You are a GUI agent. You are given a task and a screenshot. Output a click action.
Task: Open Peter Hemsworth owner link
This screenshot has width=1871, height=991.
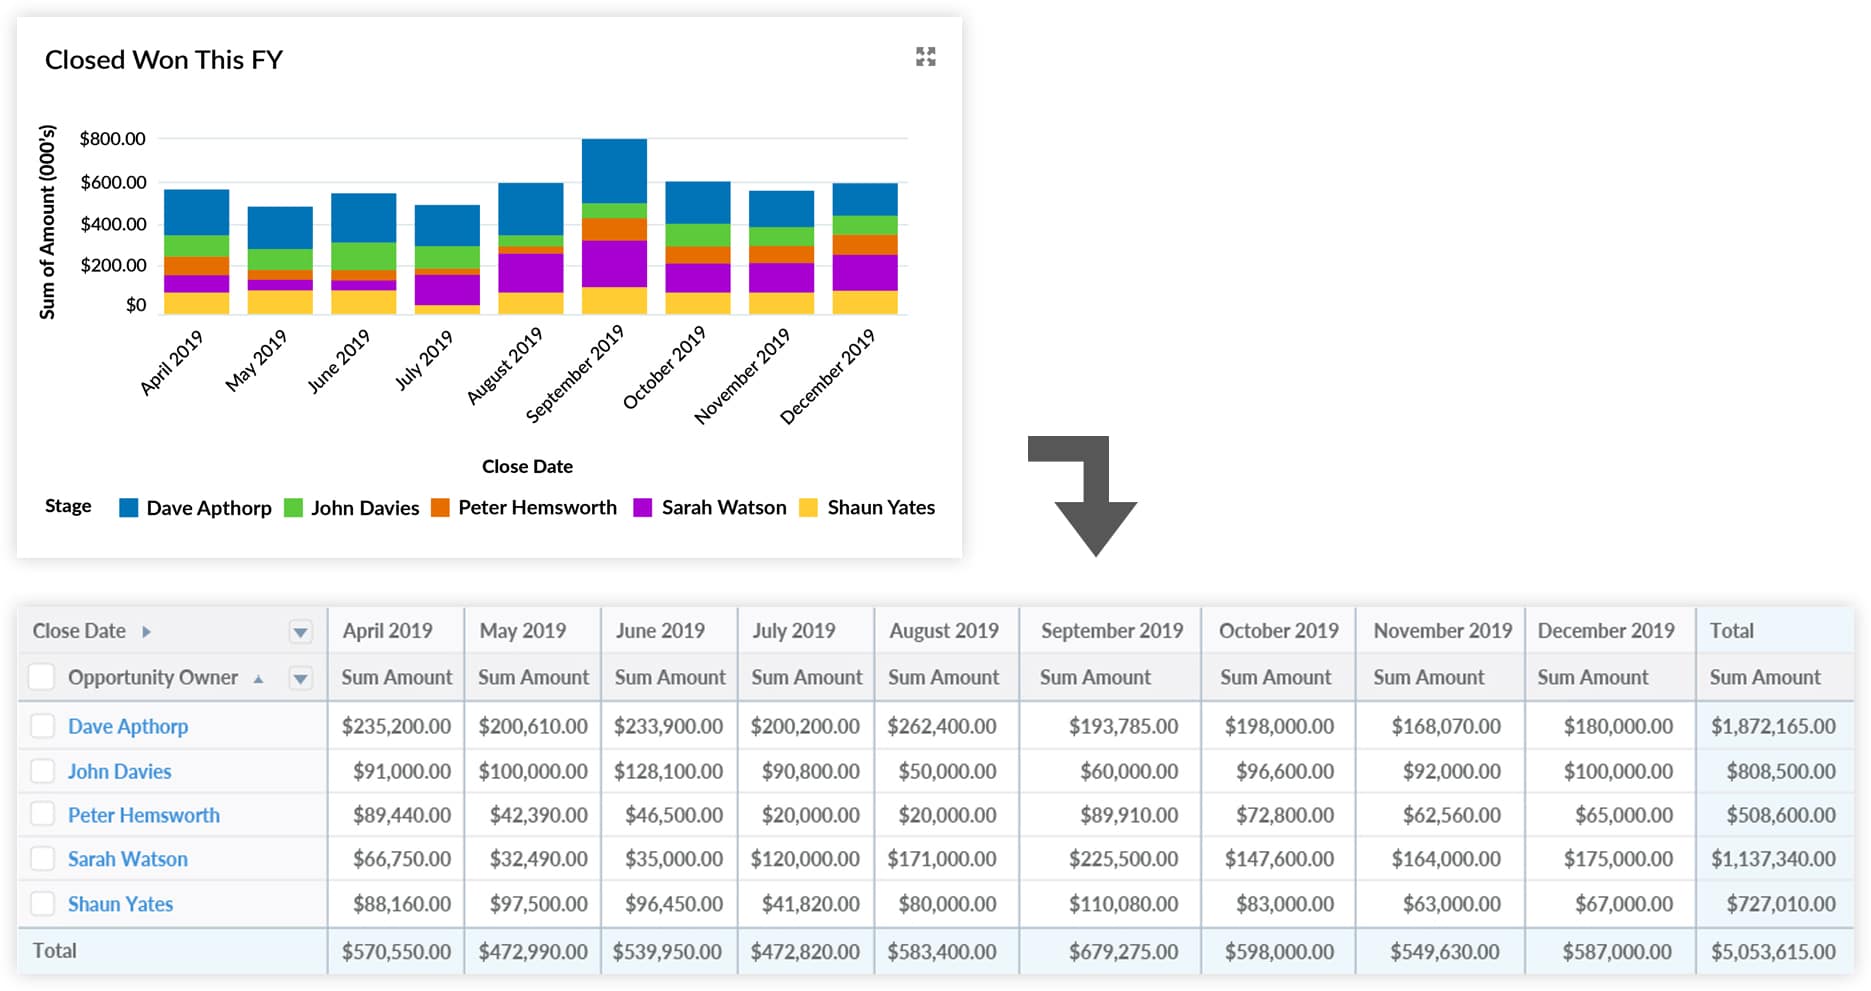(x=143, y=815)
